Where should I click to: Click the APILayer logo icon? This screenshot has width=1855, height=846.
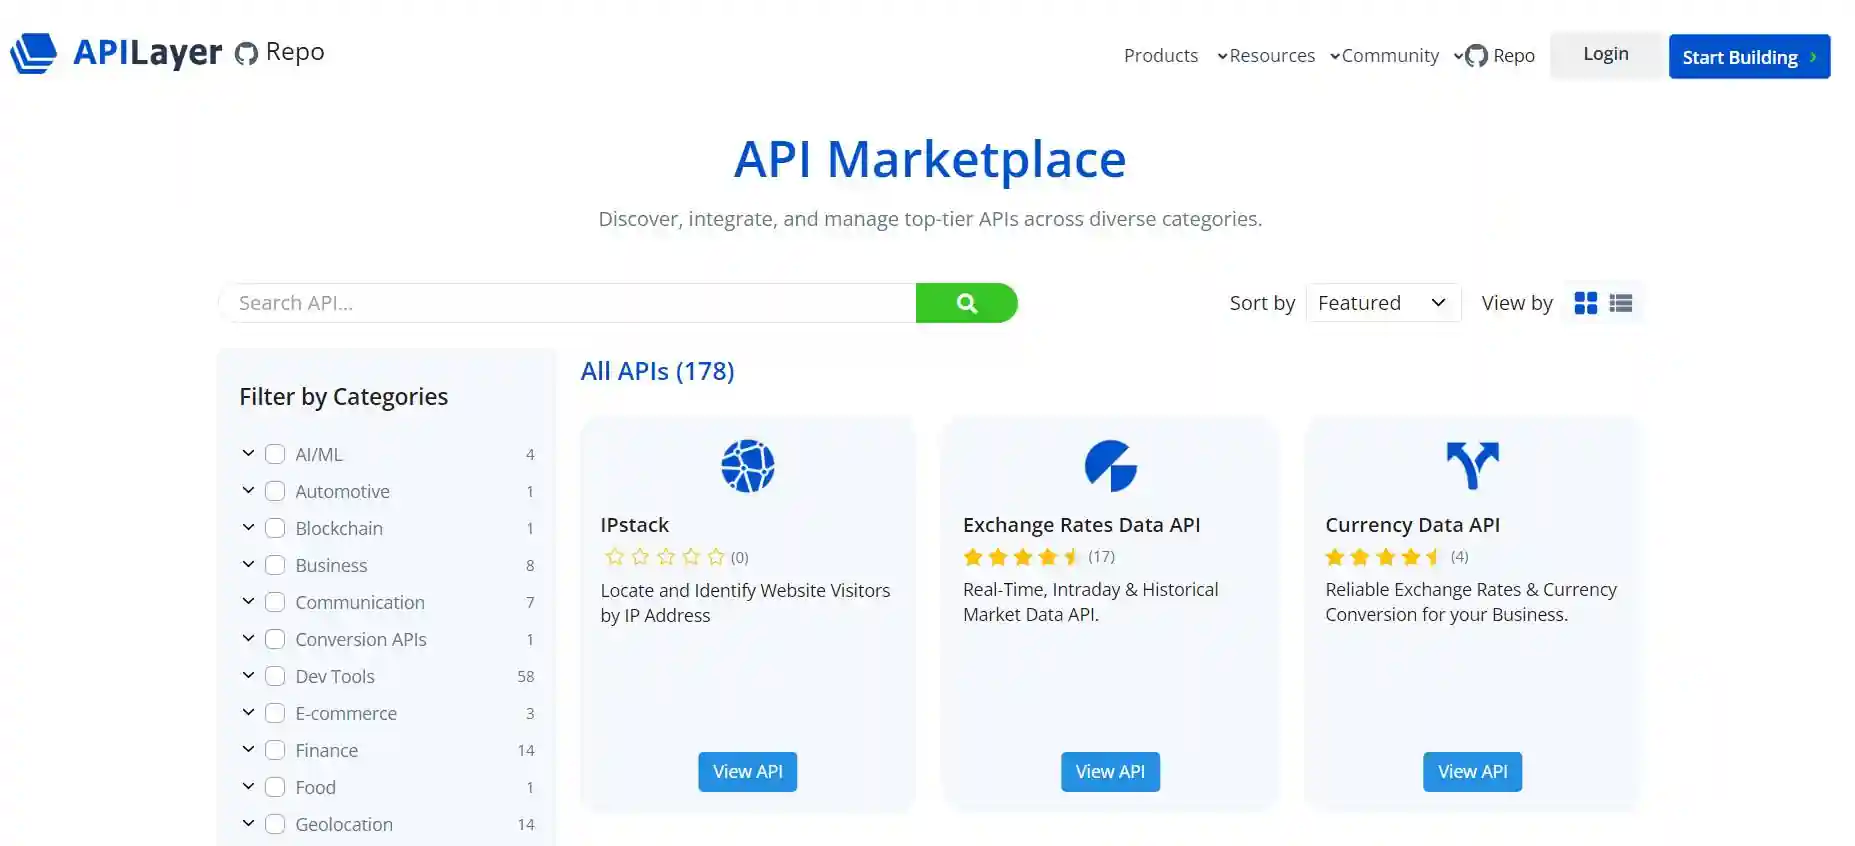[x=34, y=53]
